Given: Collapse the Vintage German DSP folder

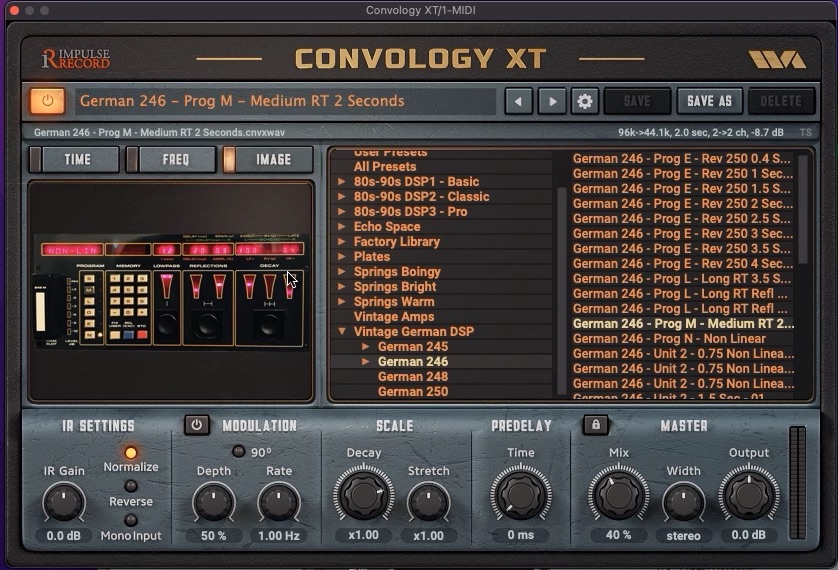Looking at the screenshot, I should pyautogui.click(x=342, y=332).
